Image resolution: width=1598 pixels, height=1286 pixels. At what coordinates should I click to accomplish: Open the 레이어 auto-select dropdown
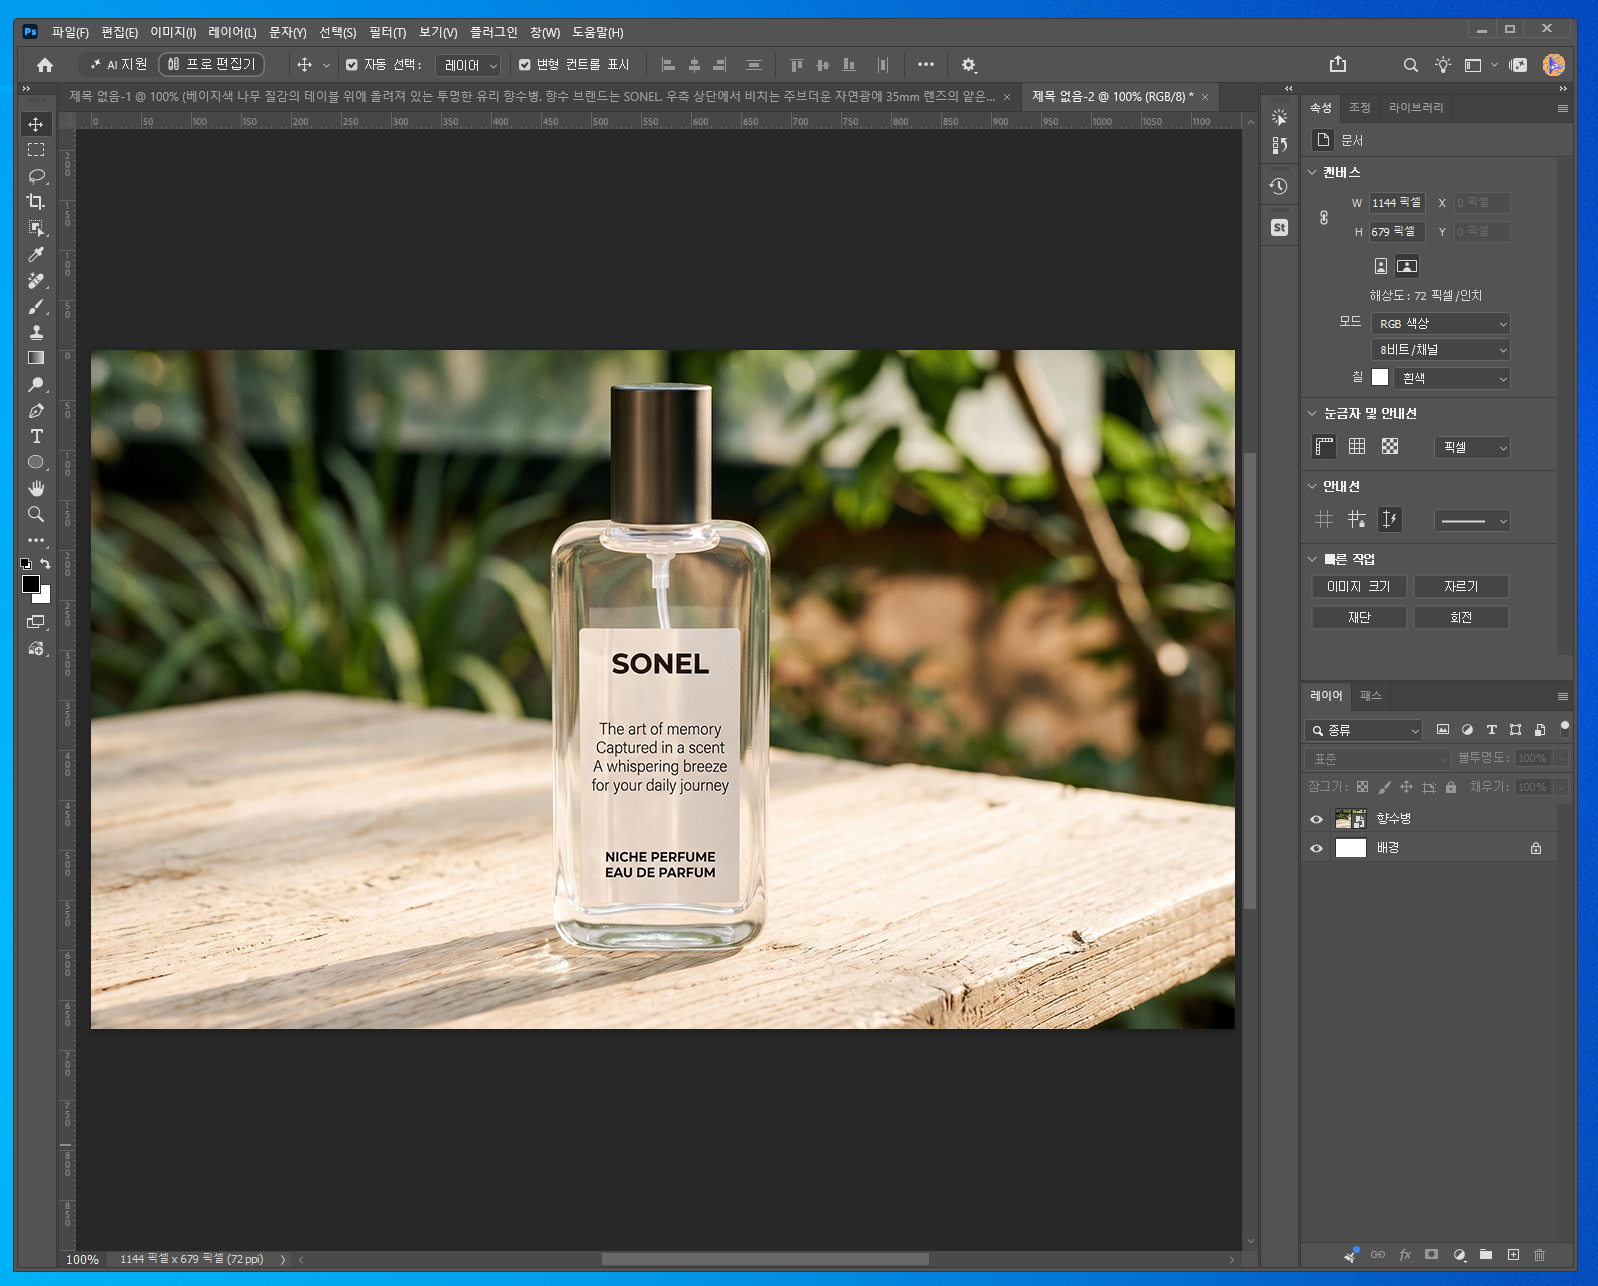(x=468, y=65)
